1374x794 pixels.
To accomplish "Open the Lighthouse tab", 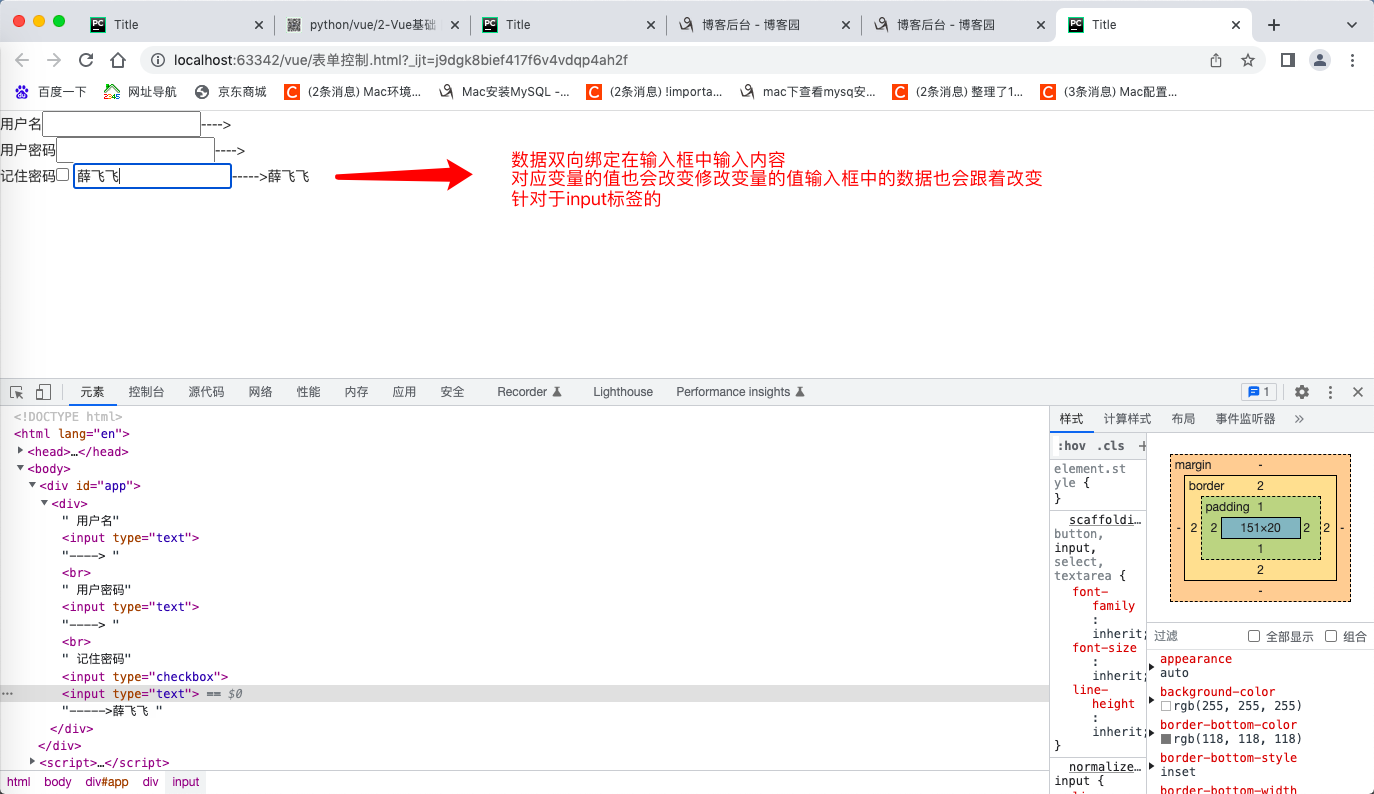I will tap(623, 392).
